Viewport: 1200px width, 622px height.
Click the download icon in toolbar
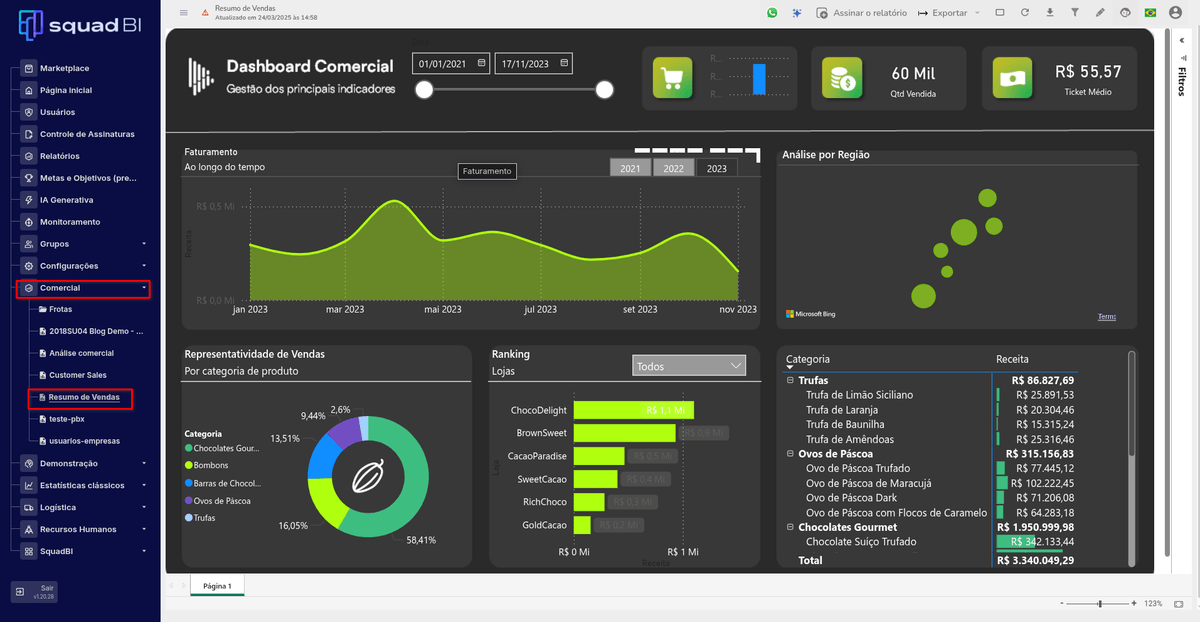[x=1050, y=13]
